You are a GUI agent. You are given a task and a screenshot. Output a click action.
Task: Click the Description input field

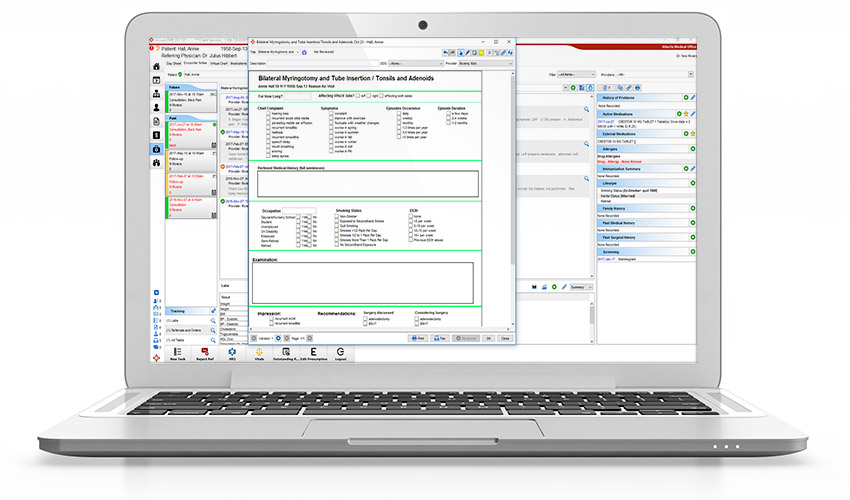323,63
